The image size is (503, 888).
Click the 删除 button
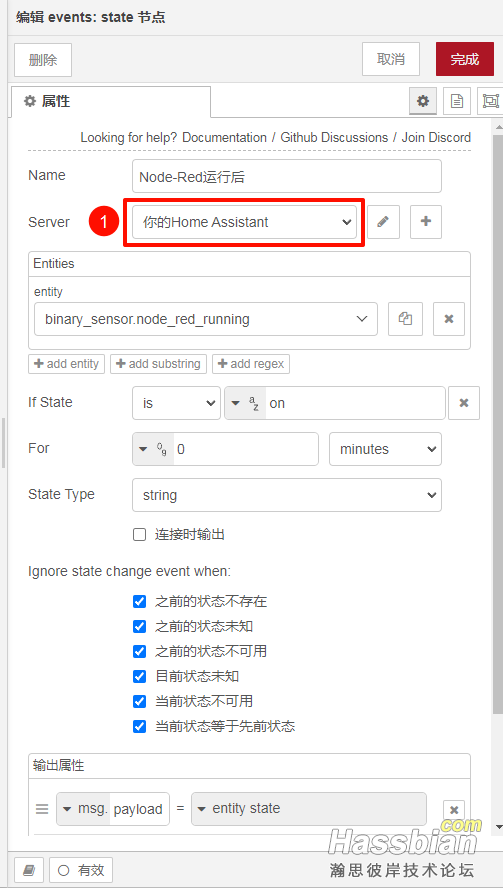click(x=43, y=59)
